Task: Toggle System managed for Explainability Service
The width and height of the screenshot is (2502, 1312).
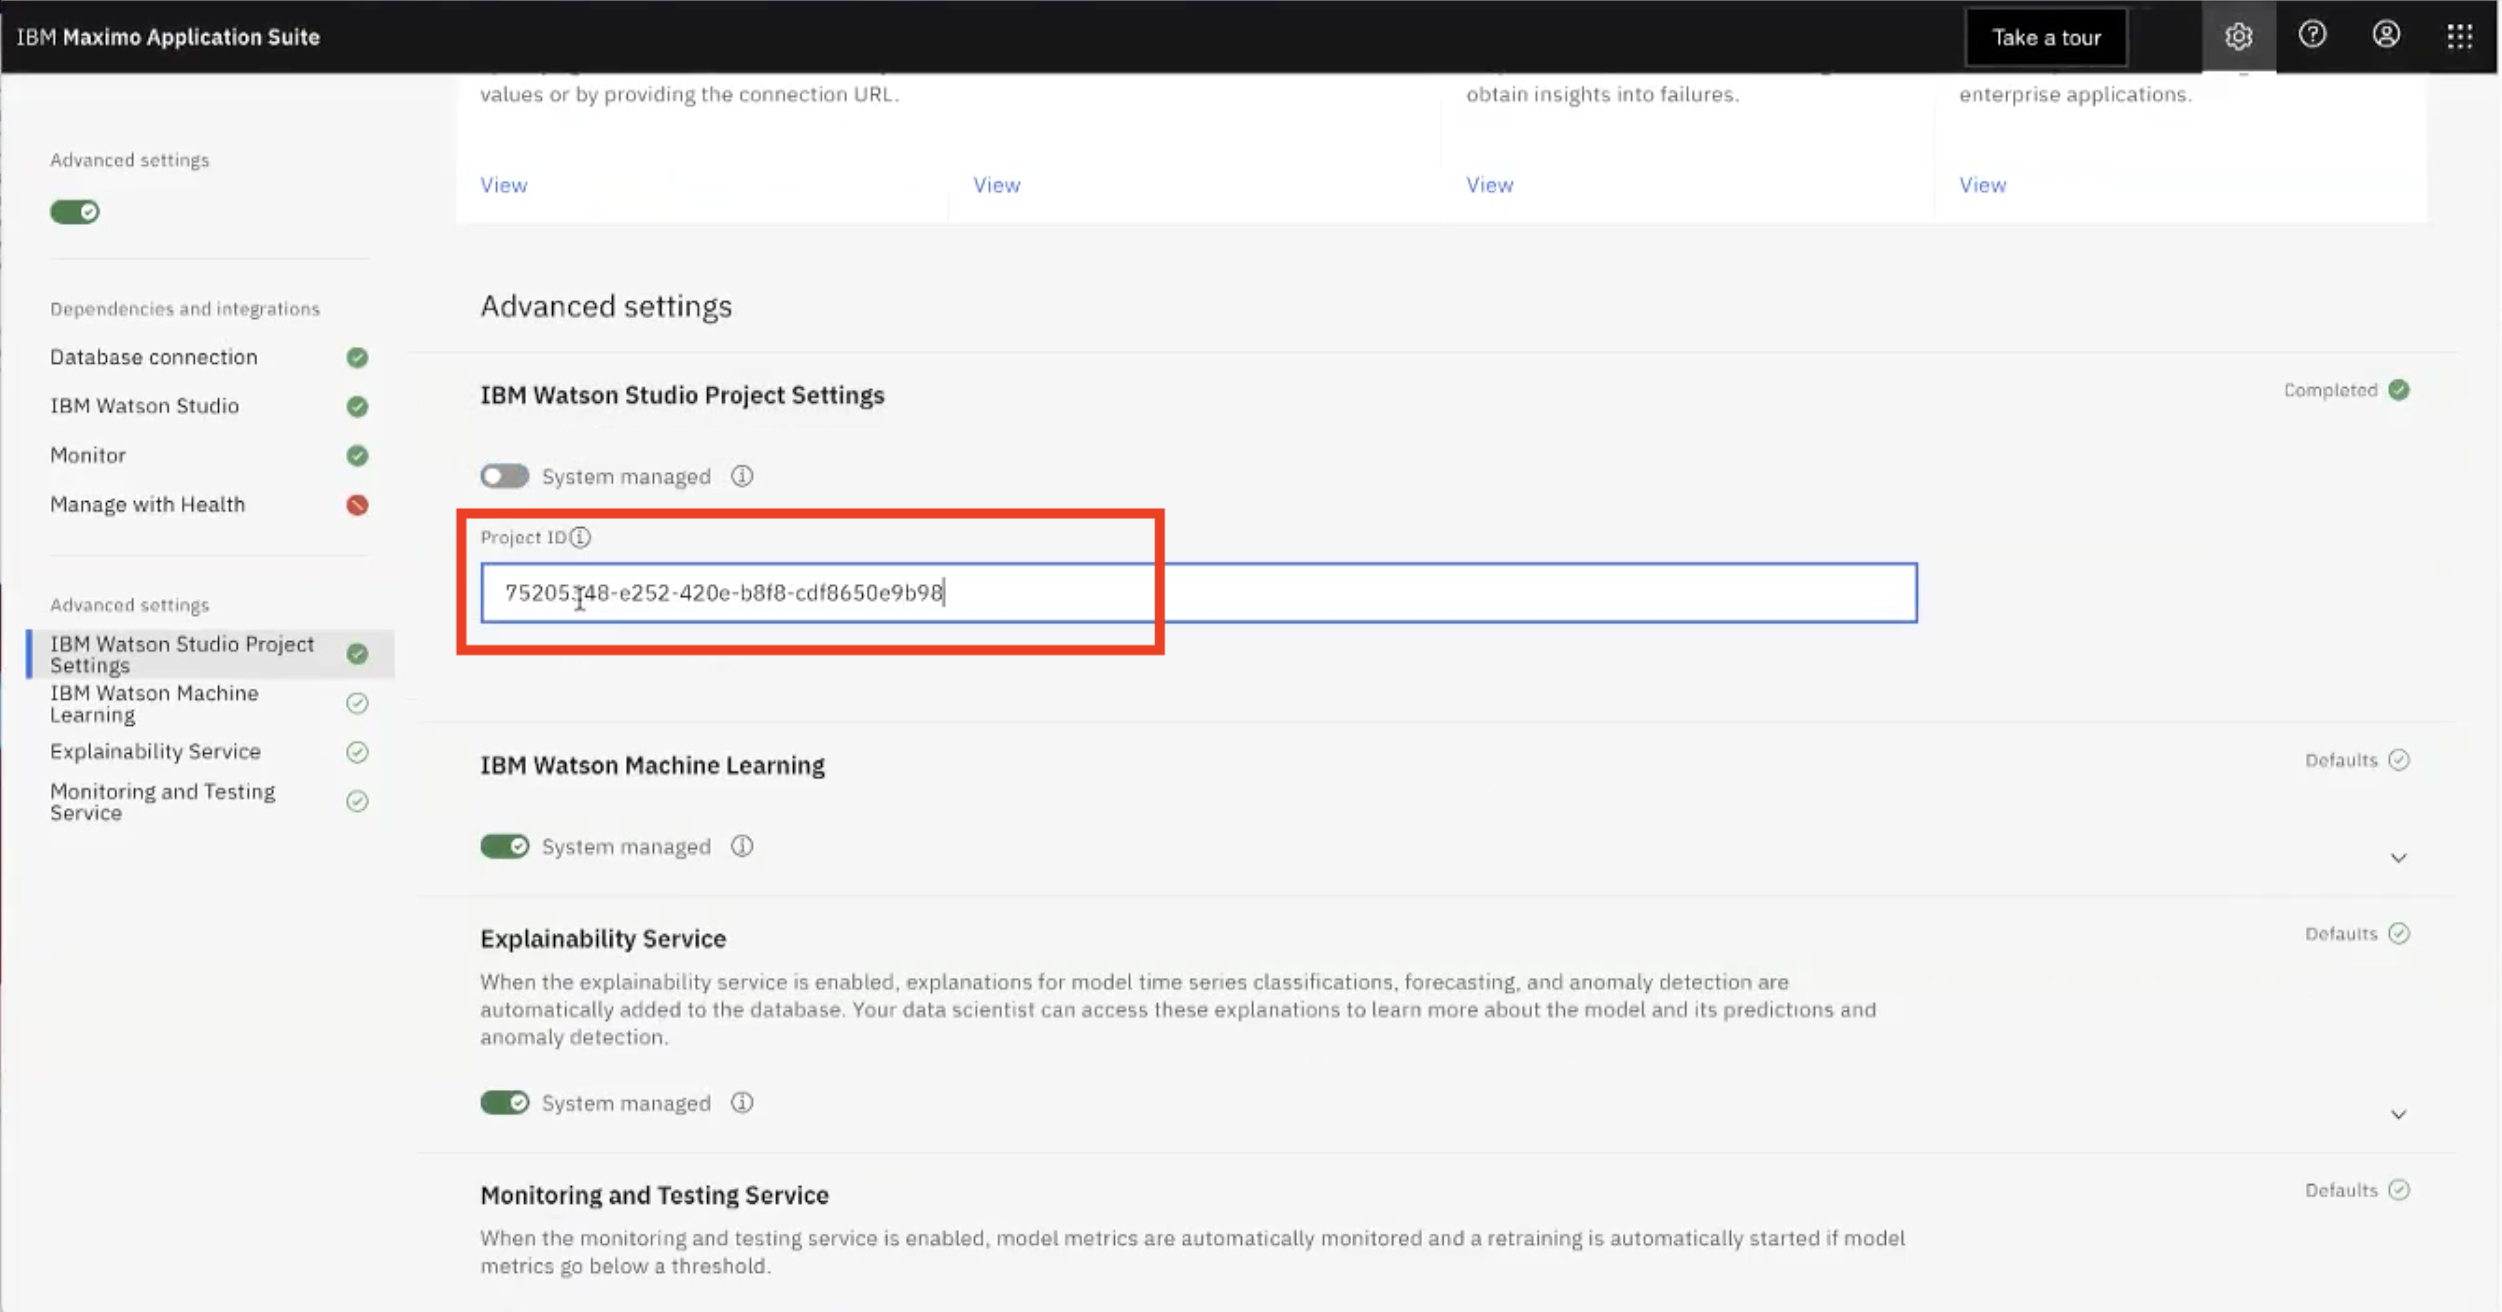Action: pos(504,1103)
